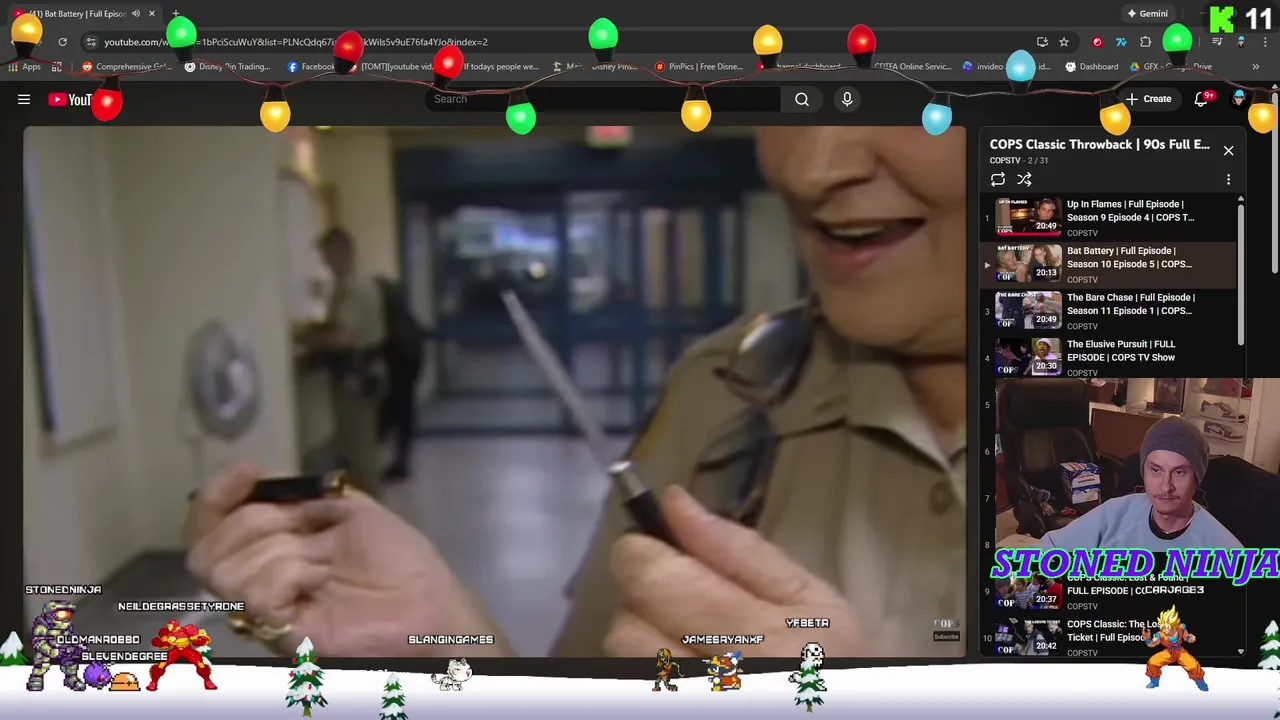
Task: Open the Disney Pin Trading bookmark
Action: [x=227, y=67]
